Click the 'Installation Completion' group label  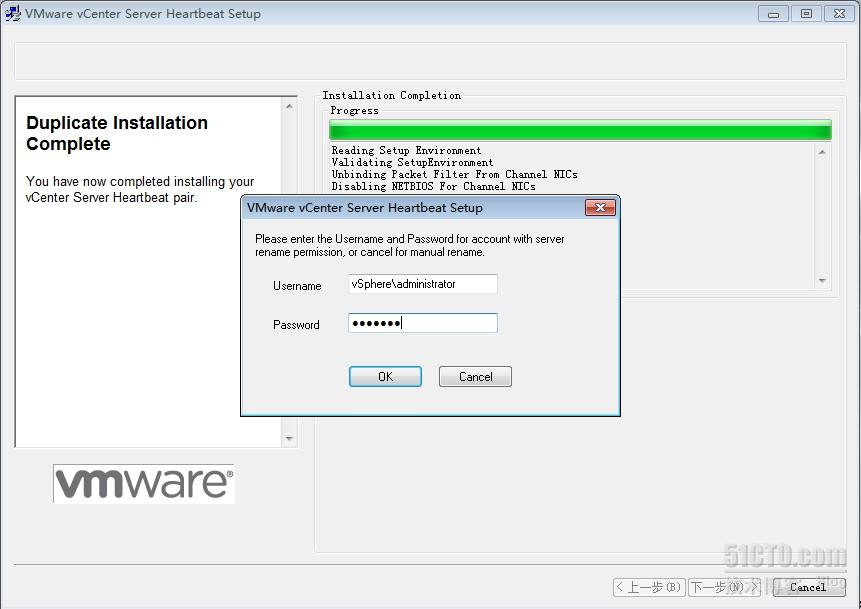pos(392,96)
